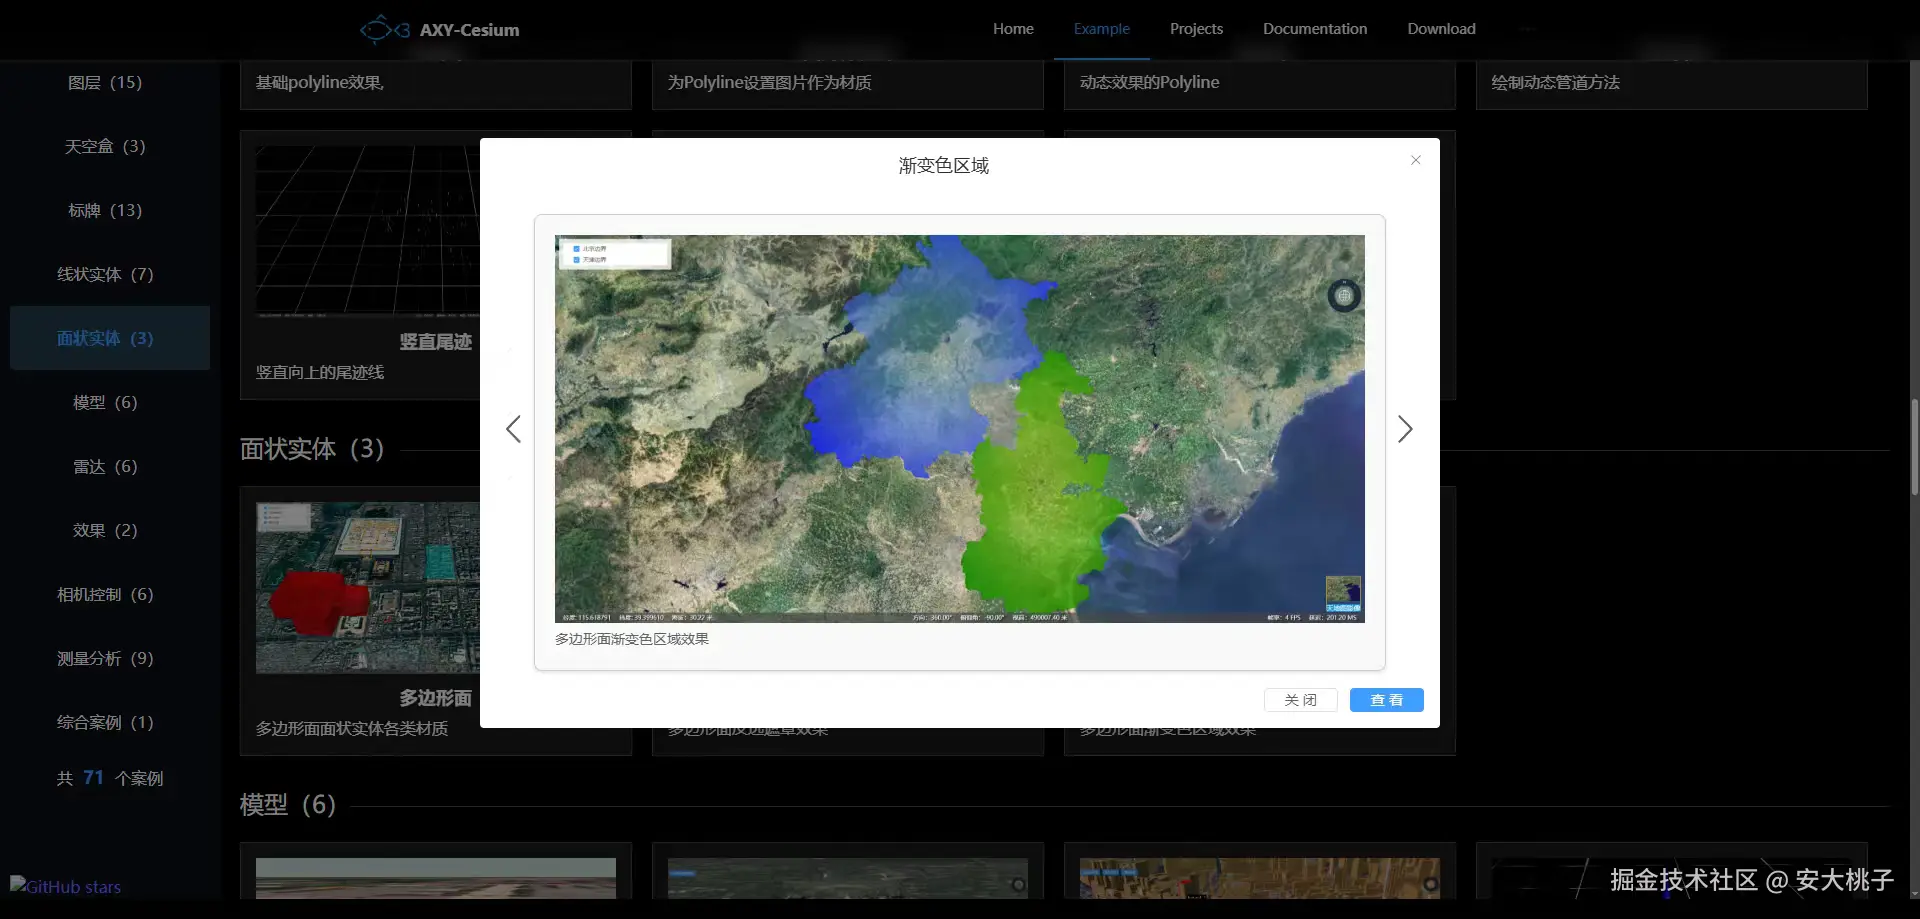Click the gradient region map preview image

[959, 428]
